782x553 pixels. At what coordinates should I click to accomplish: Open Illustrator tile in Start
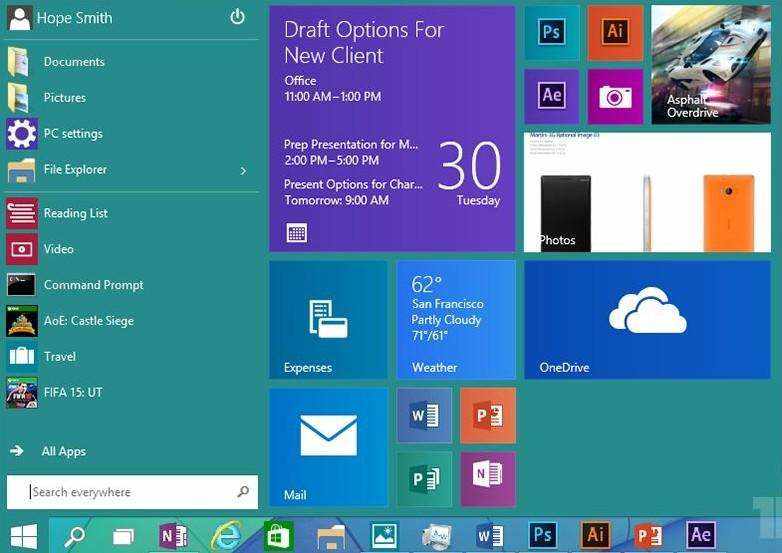[x=615, y=33]
